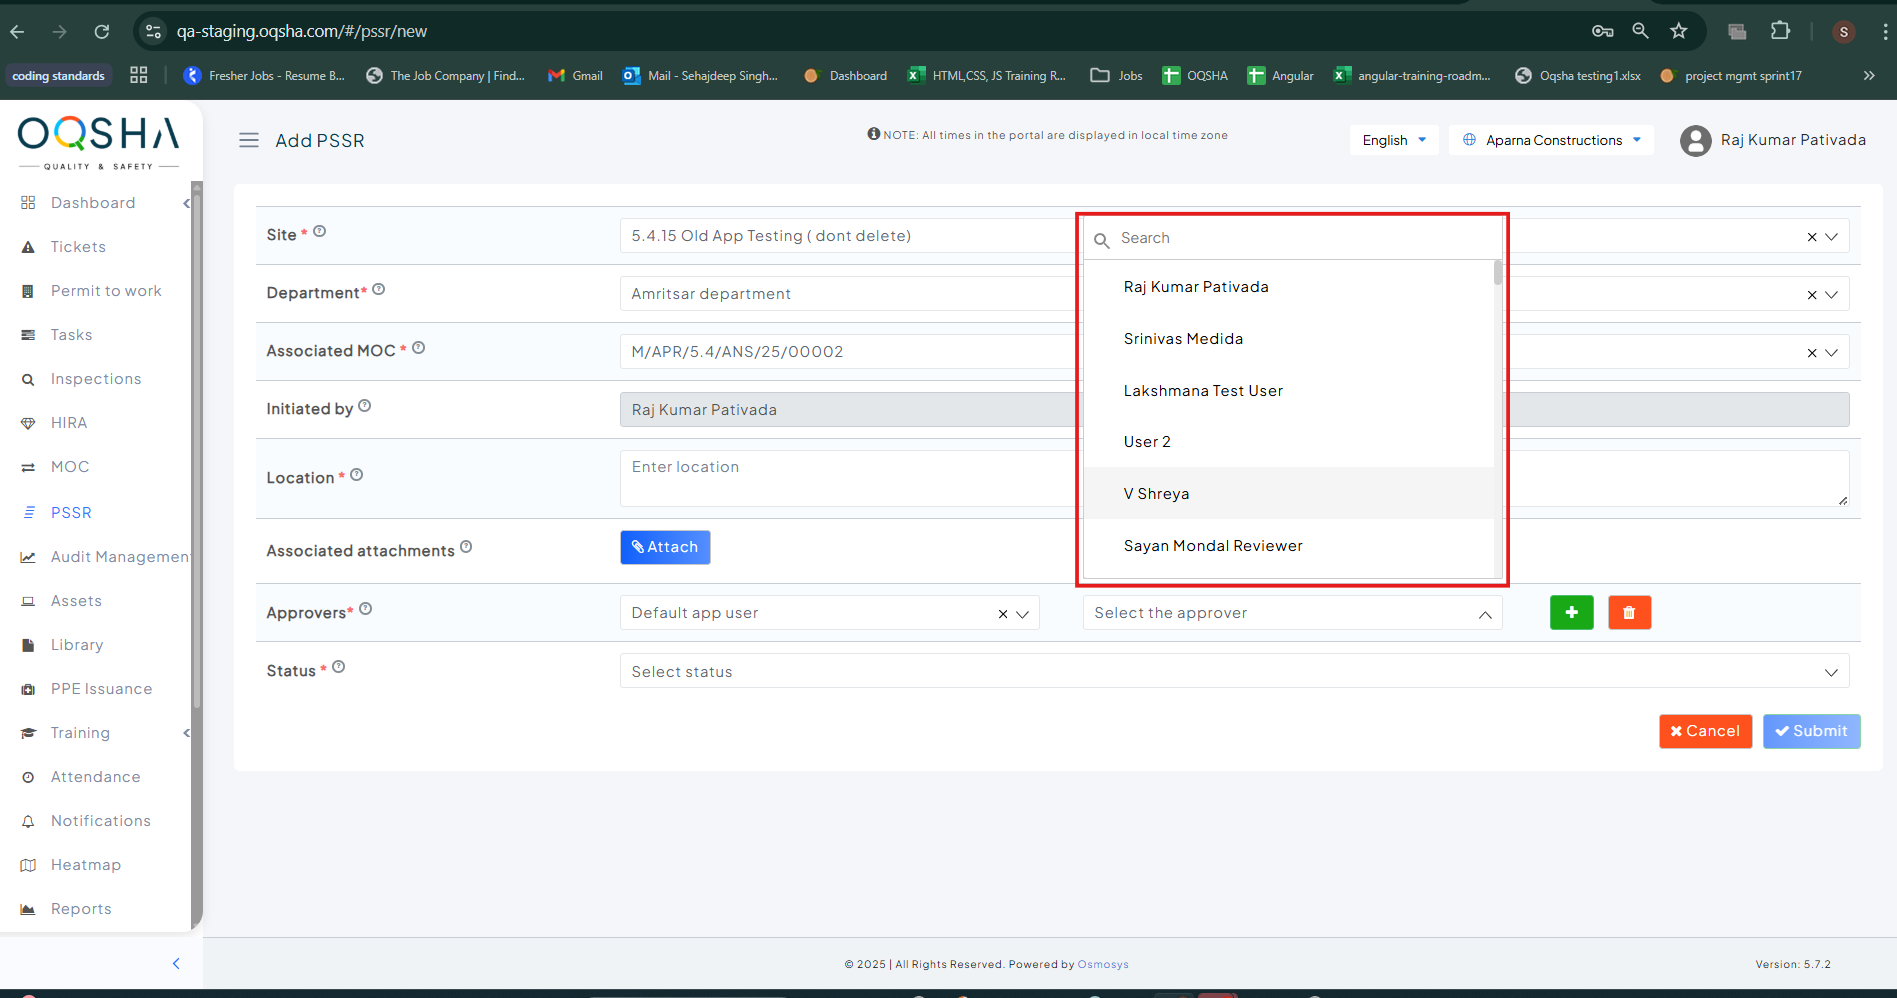Click the help icon next to Site label
The width and height of the screenshot is (1897, 998).
click(320, 232)
